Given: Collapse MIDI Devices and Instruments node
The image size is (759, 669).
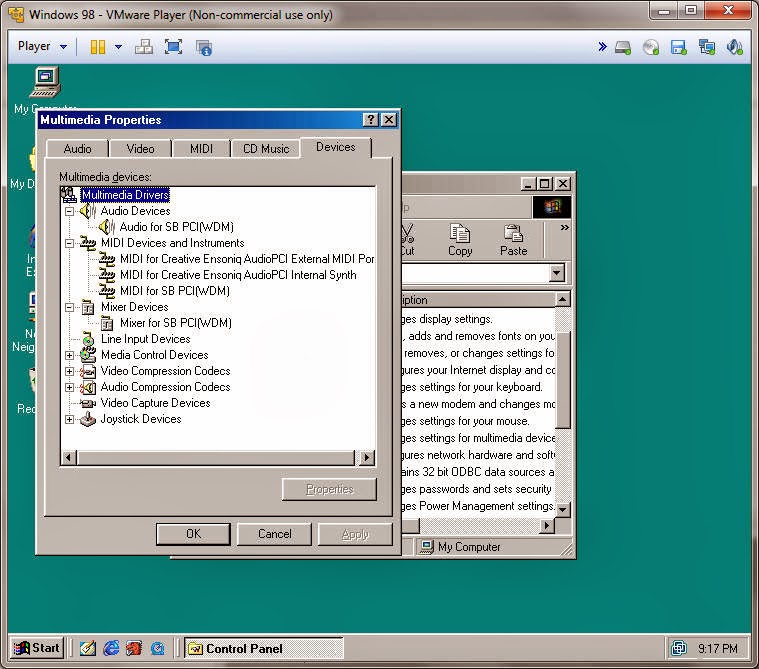Looking at the screenshot, I should tap(69, 243).
